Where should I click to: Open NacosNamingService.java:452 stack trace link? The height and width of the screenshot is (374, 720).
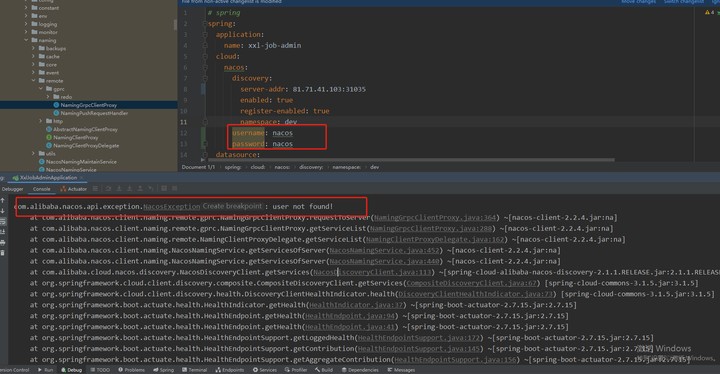pyautogui.click(x=384, y=250)
